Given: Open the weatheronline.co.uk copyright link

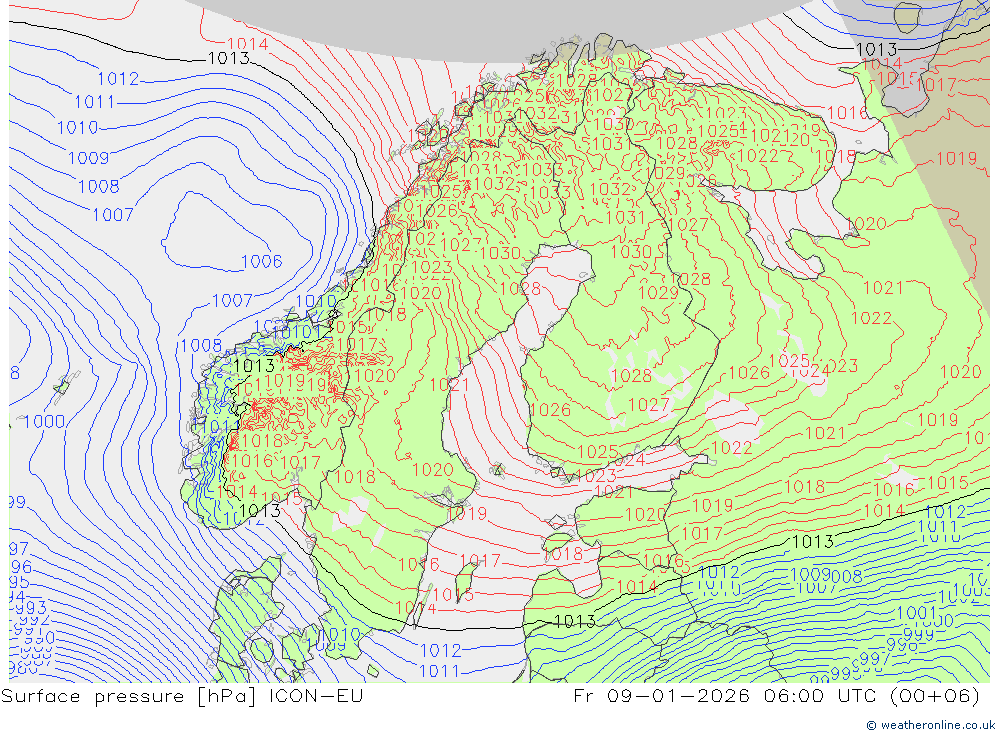Looking at the screenshot, I should 930,725.
